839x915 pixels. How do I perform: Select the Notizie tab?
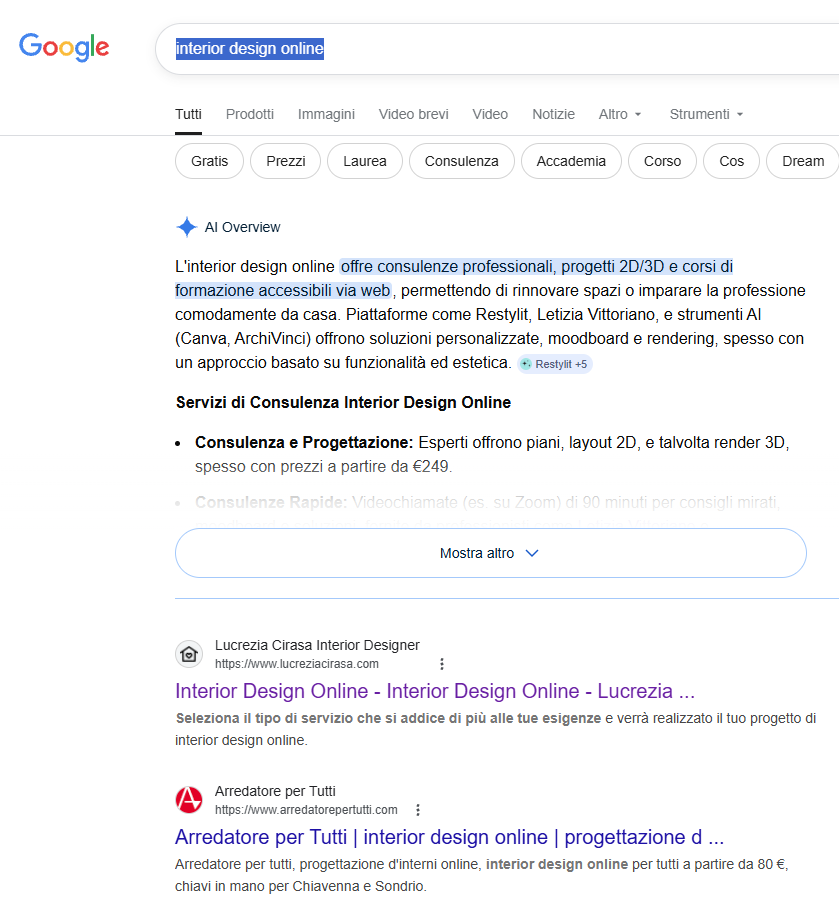tap(553, 114)
